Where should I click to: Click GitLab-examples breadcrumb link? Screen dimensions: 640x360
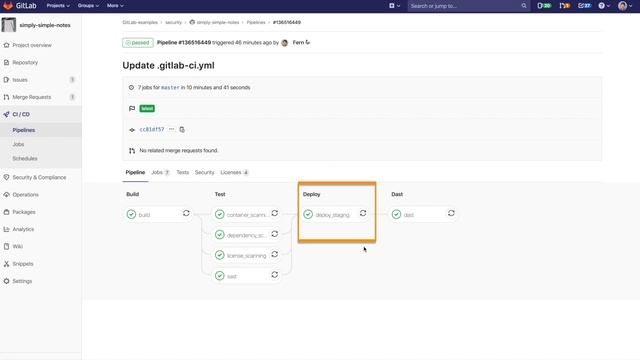[x=140, y=22]
